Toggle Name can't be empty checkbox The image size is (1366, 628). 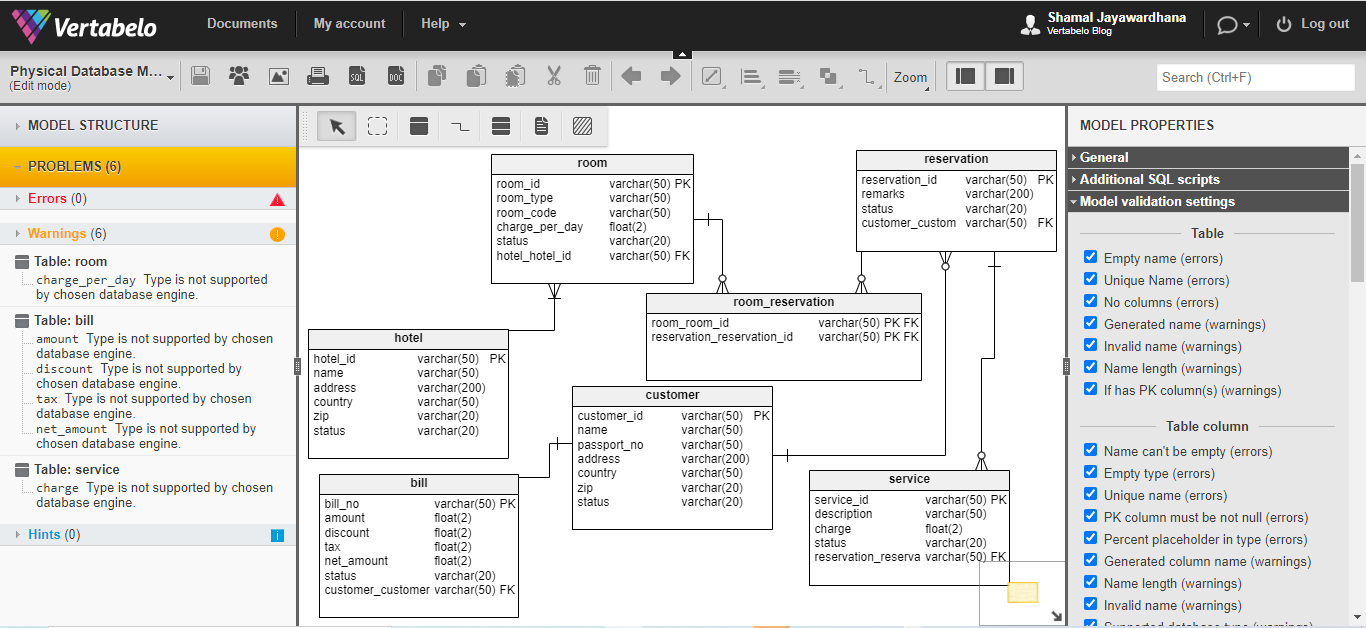click(1091, 451)
